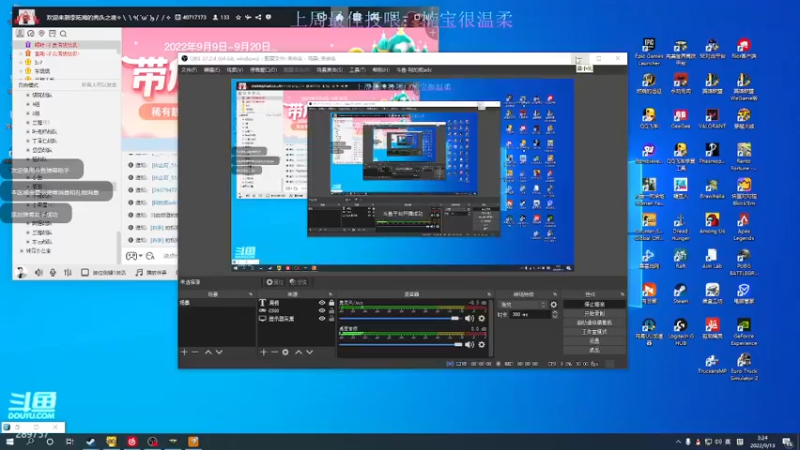Pop out the controls dock panel
This screenshot has width=800, height=450.
622,294
